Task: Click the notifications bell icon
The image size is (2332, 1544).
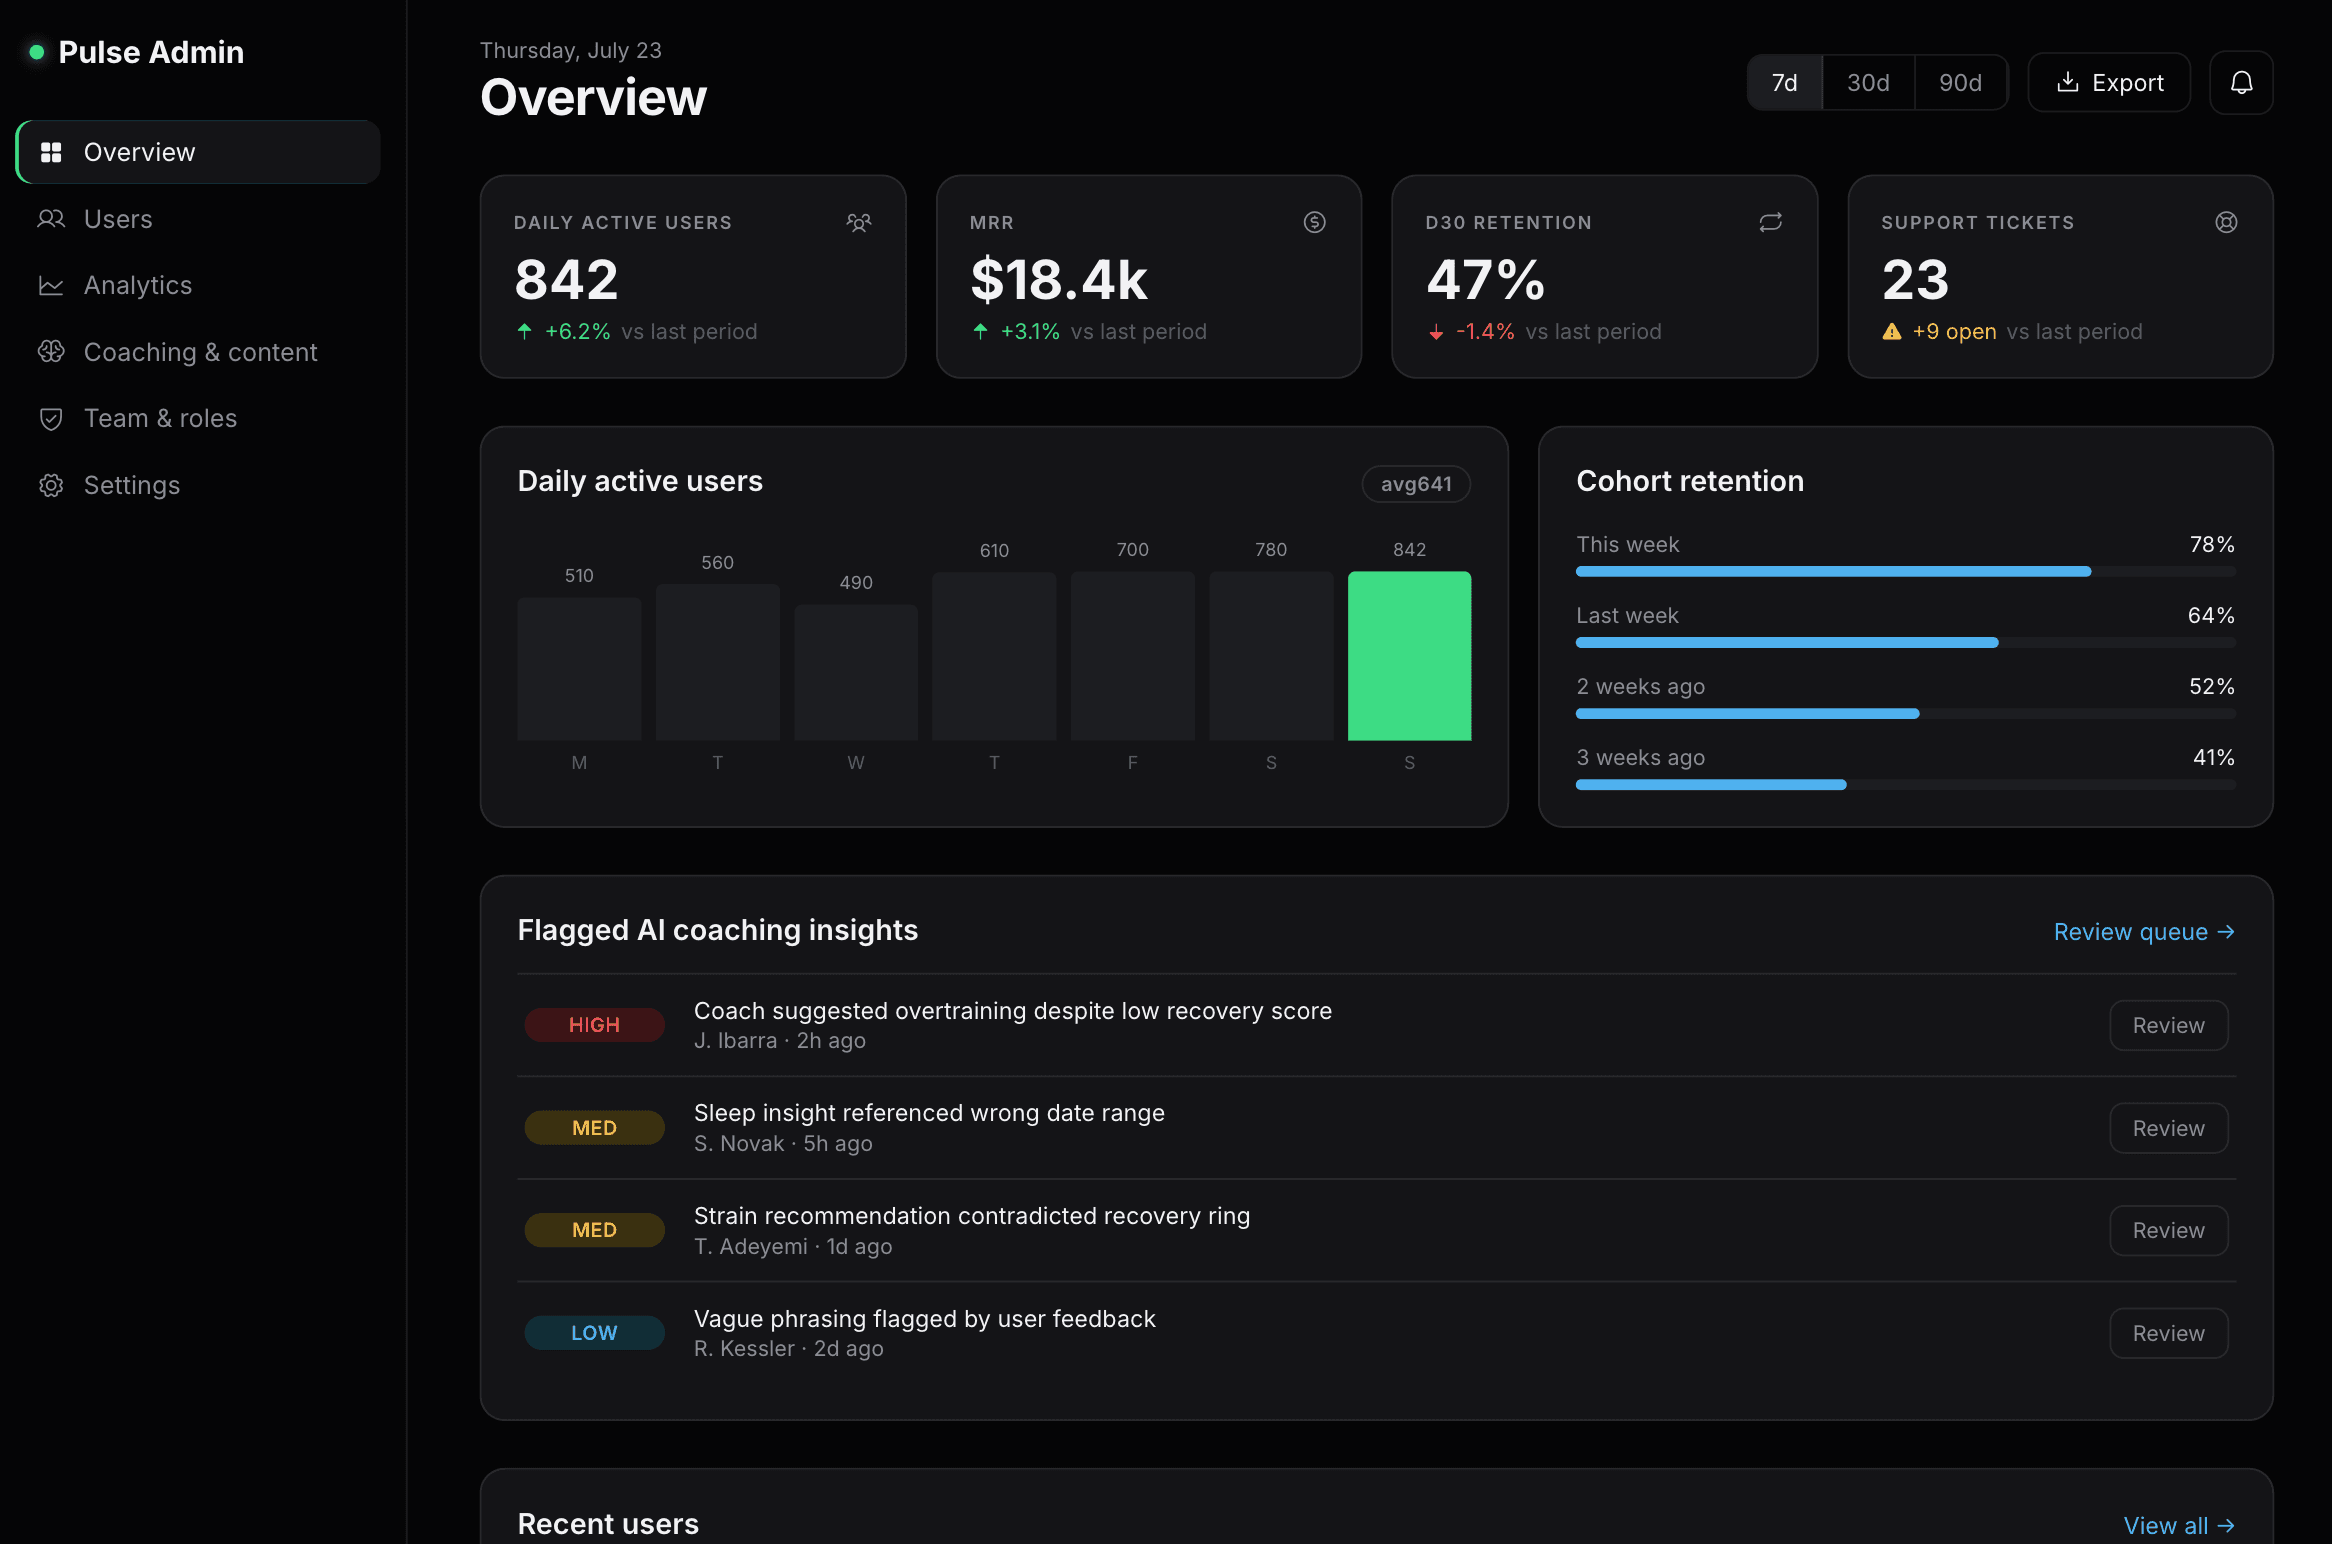Action: coord(2241,83)
